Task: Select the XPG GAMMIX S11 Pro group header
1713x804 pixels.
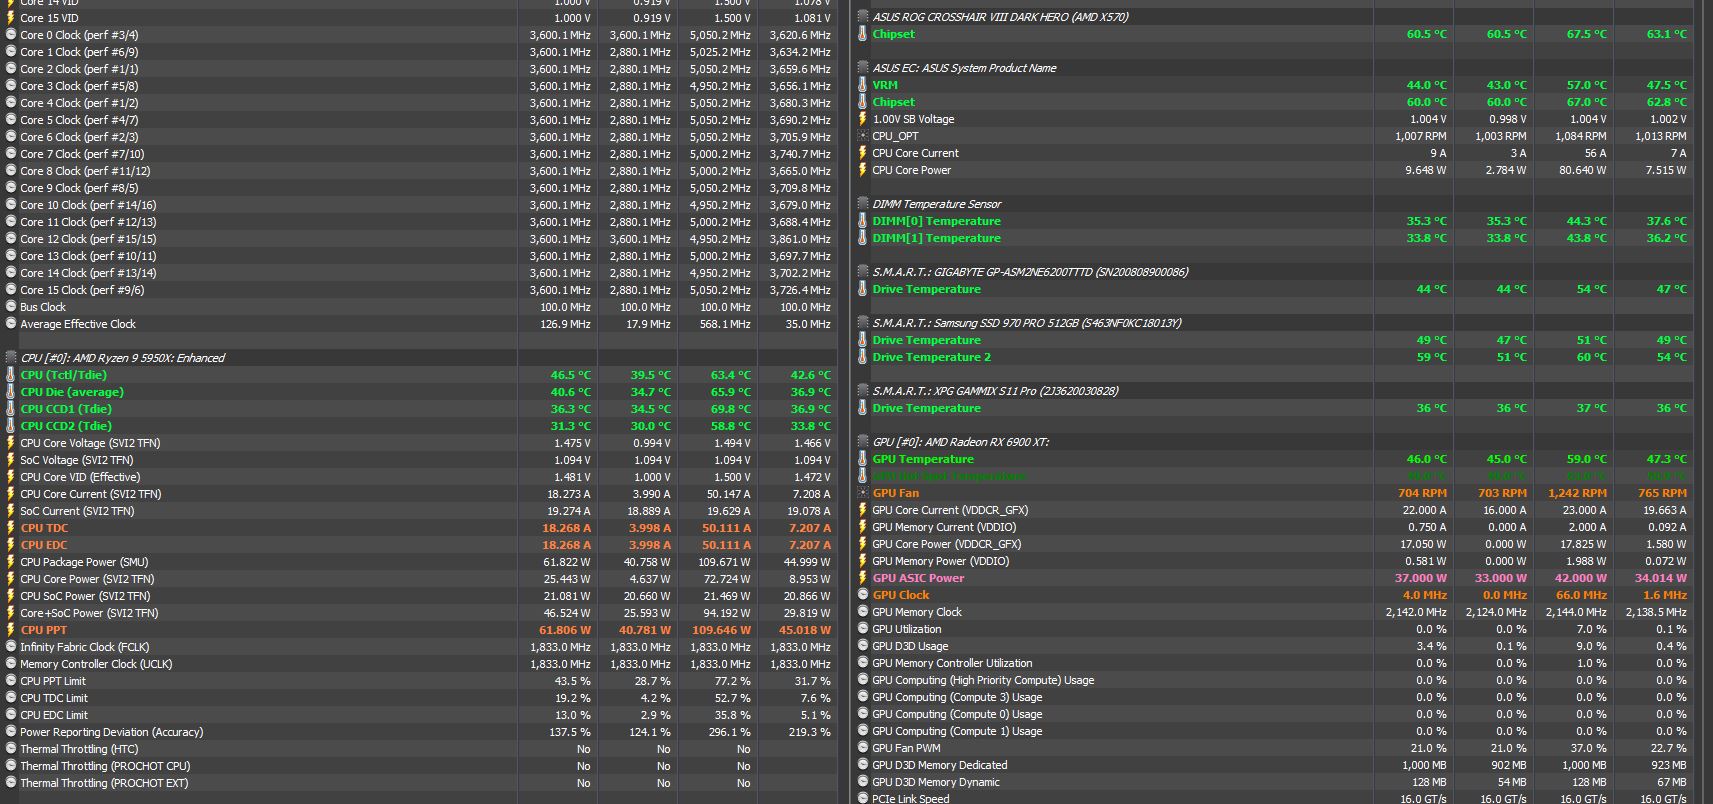Action: [995, 391]
